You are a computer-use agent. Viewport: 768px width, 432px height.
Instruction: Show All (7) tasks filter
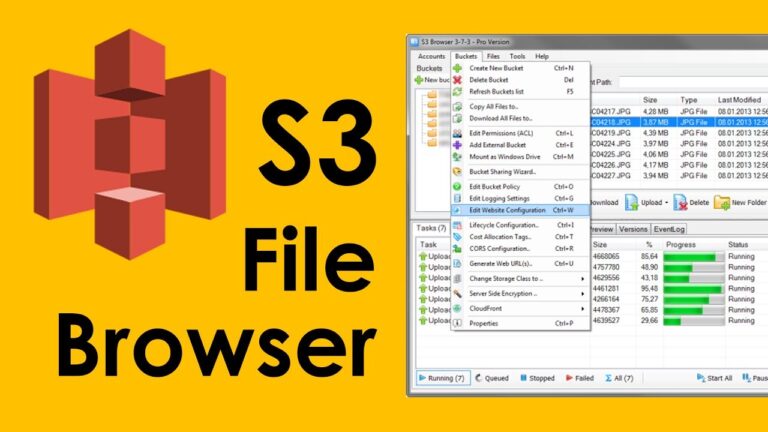pos(619,378)
